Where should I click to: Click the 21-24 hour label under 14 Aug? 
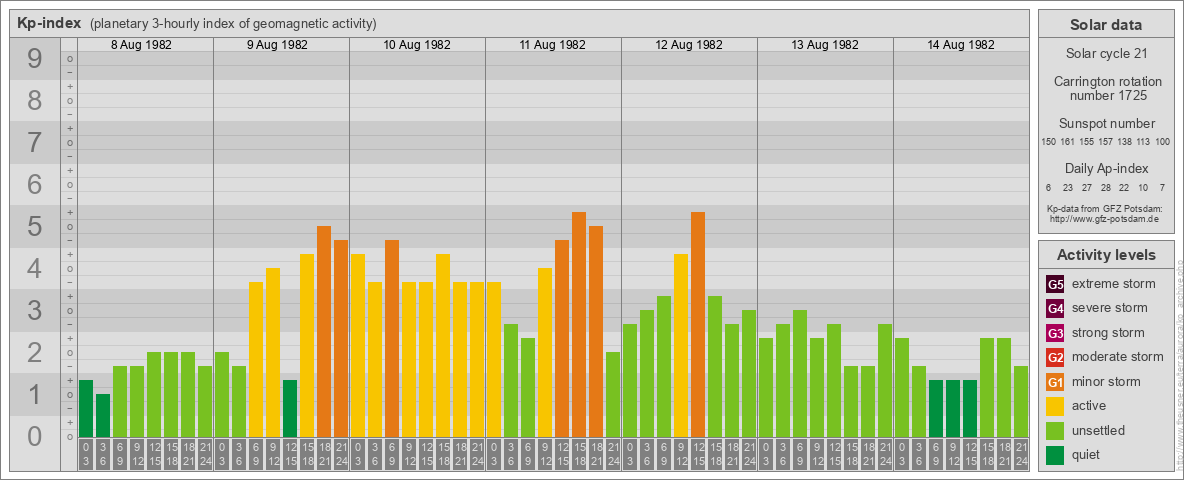[1021, 454]
